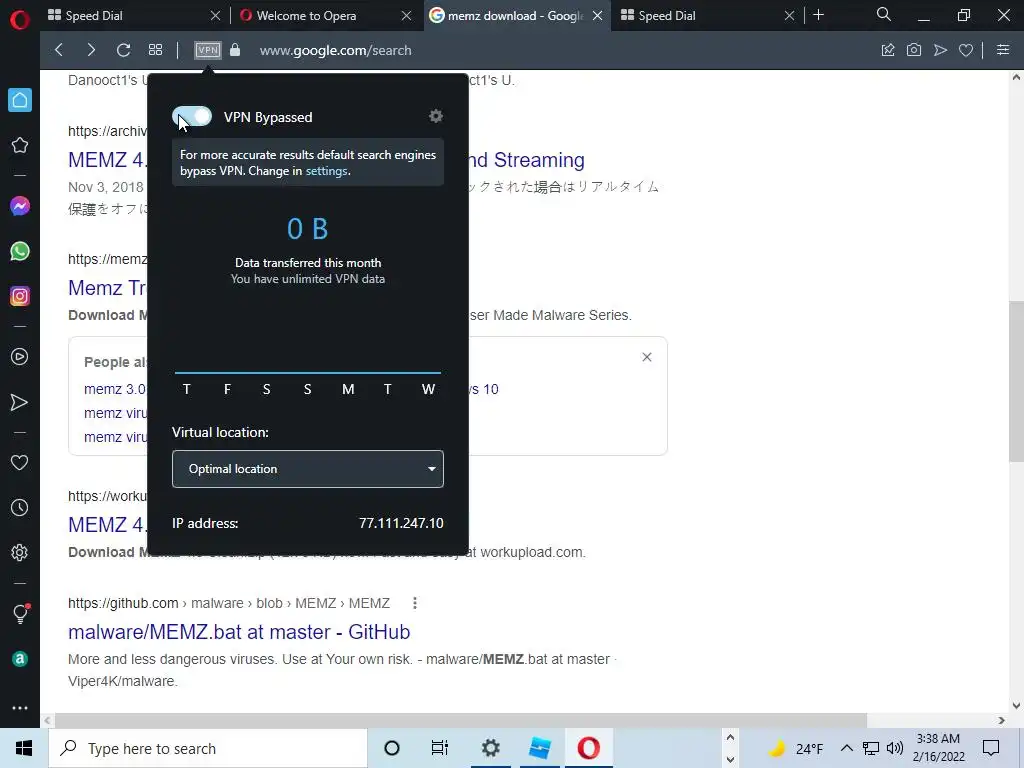Open the green 'a' sidebar extension

[20, 659]
